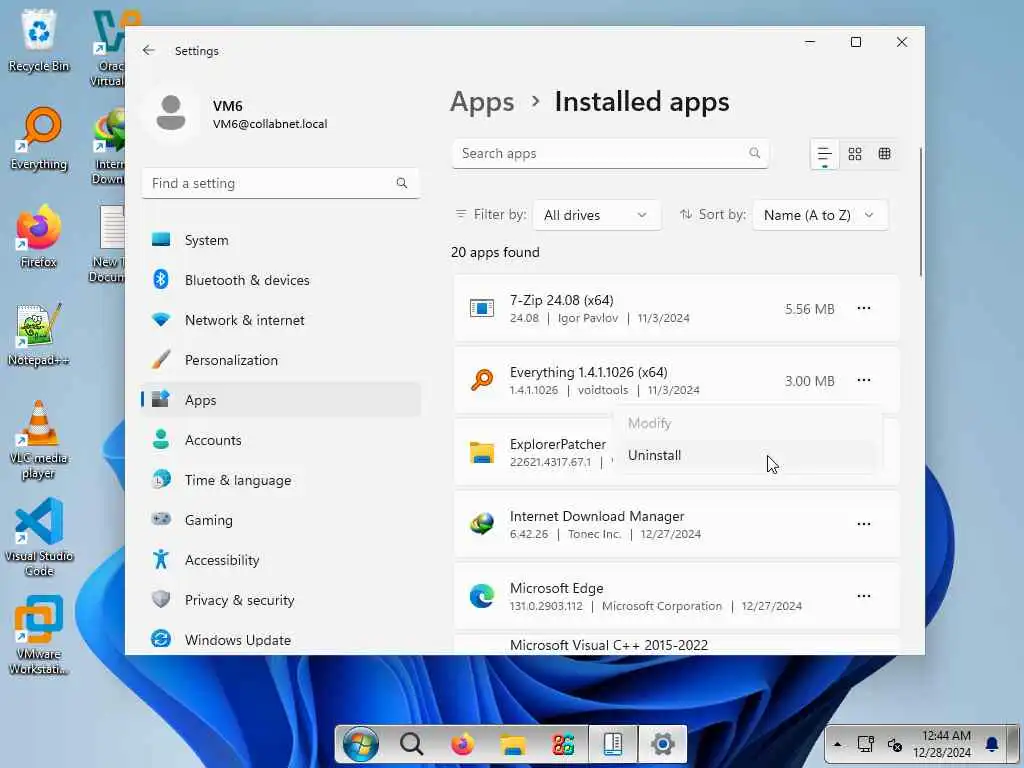The image size is (1024, 768).
Task: Select the New Text Document desktop file
Action: click(x=106, y=244)
